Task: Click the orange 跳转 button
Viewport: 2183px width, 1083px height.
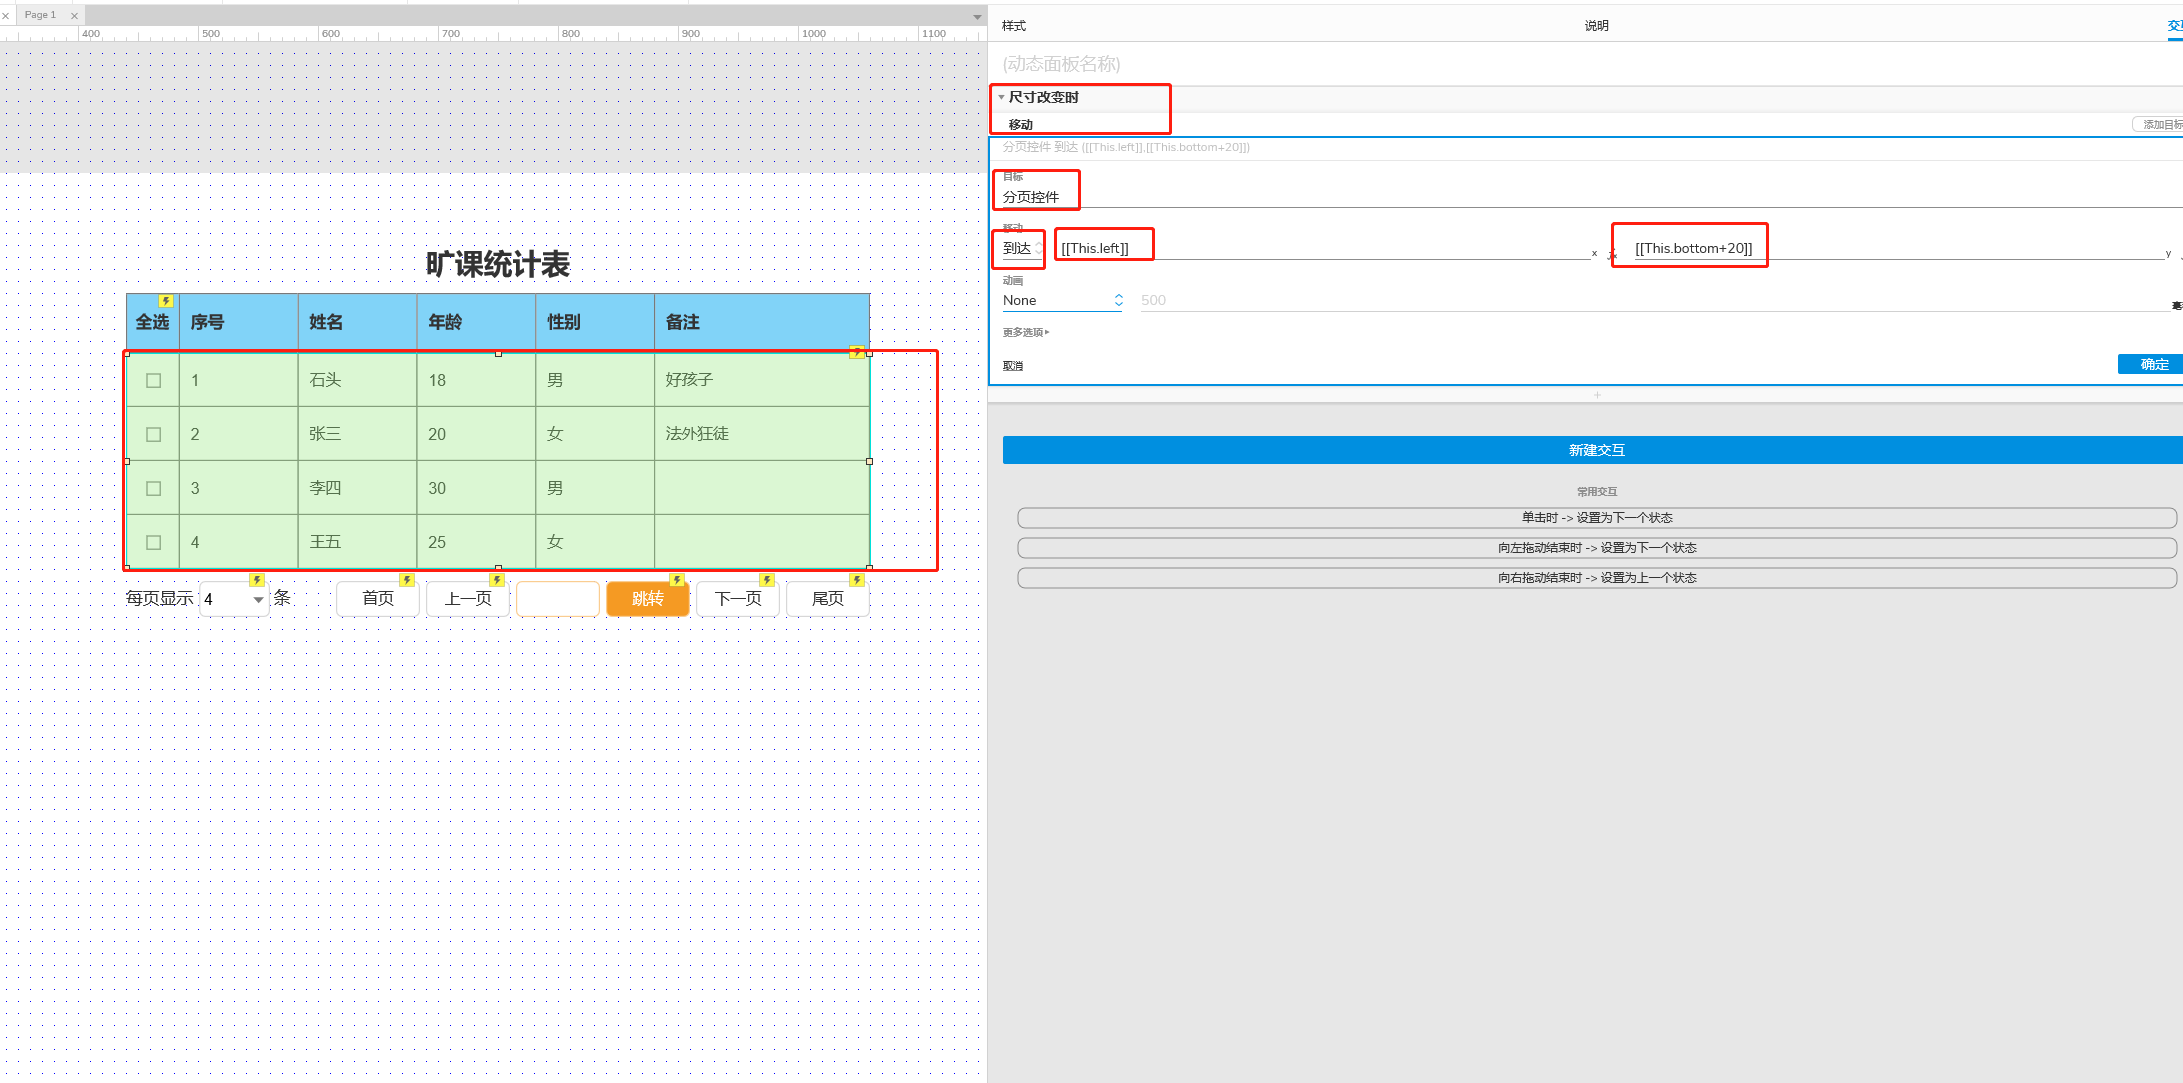Action: (648, 599)
